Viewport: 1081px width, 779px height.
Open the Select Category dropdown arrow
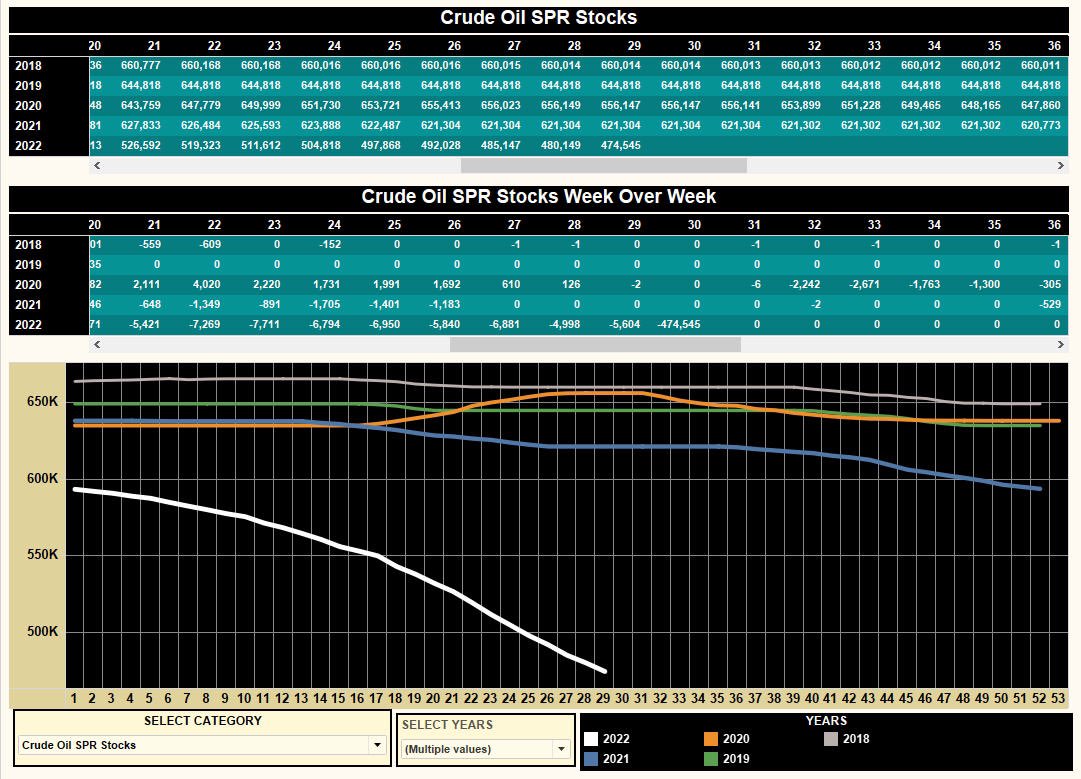(x=377, y=745)
